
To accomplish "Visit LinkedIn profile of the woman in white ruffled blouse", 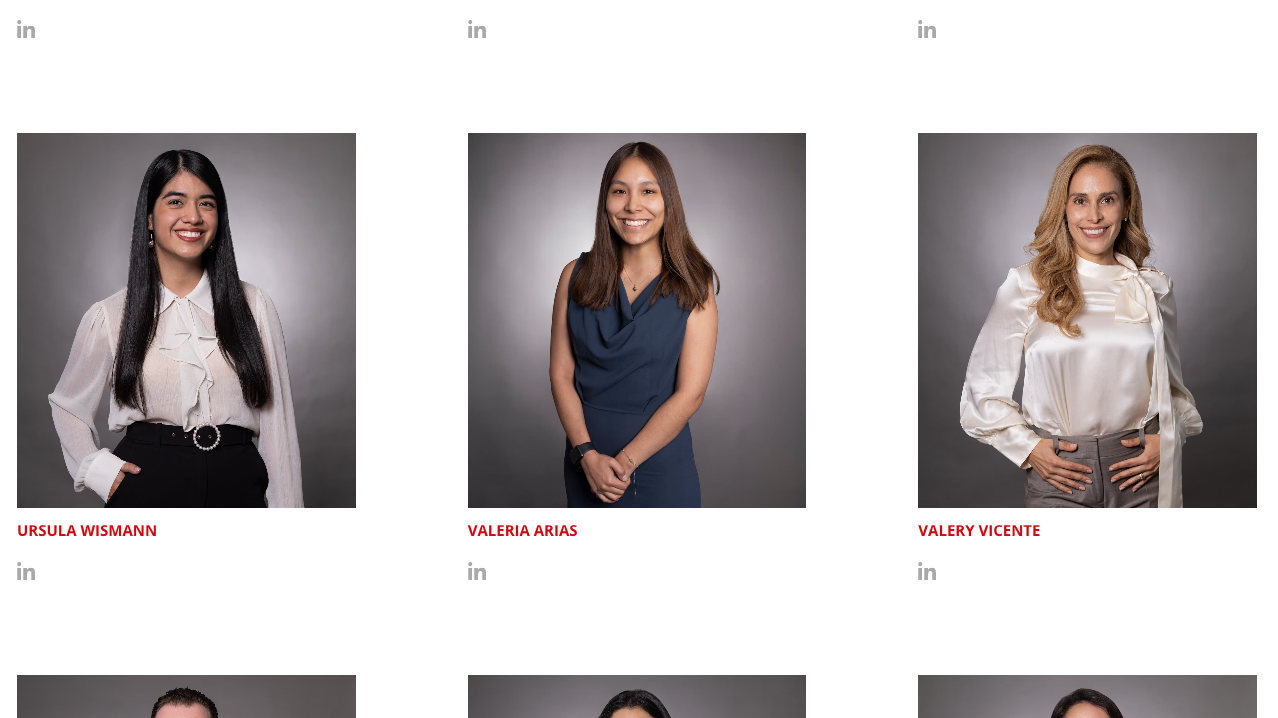I will (26, 571).
